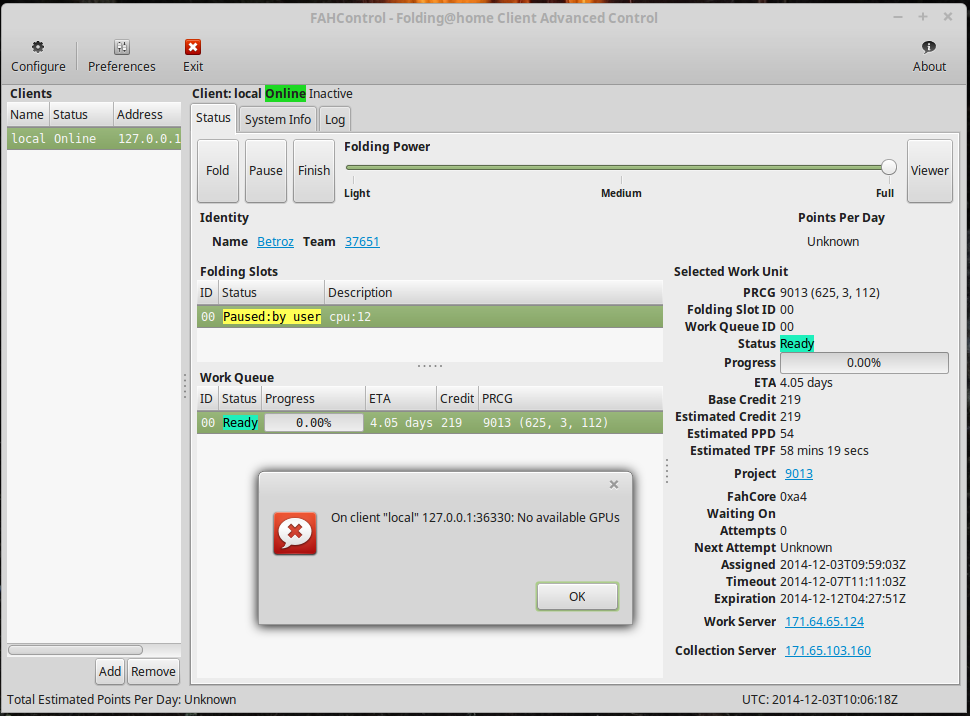Open the Preferences toolbar icon

pyautogui.click(x=122, y=47)
